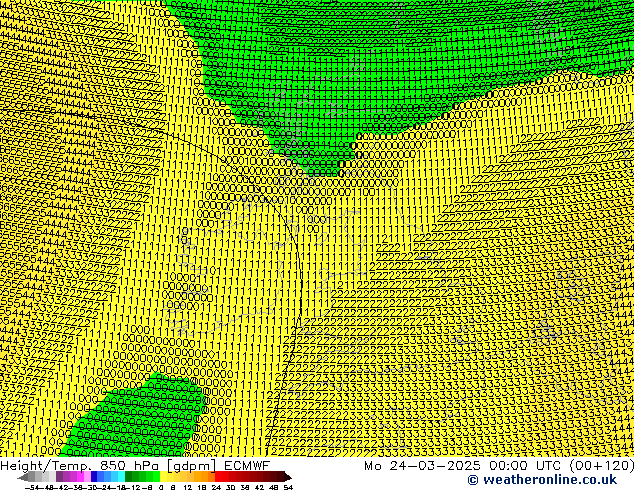Click the weatheronline.co.uk copyright link
634x490 pixels.
click(542, 480)
